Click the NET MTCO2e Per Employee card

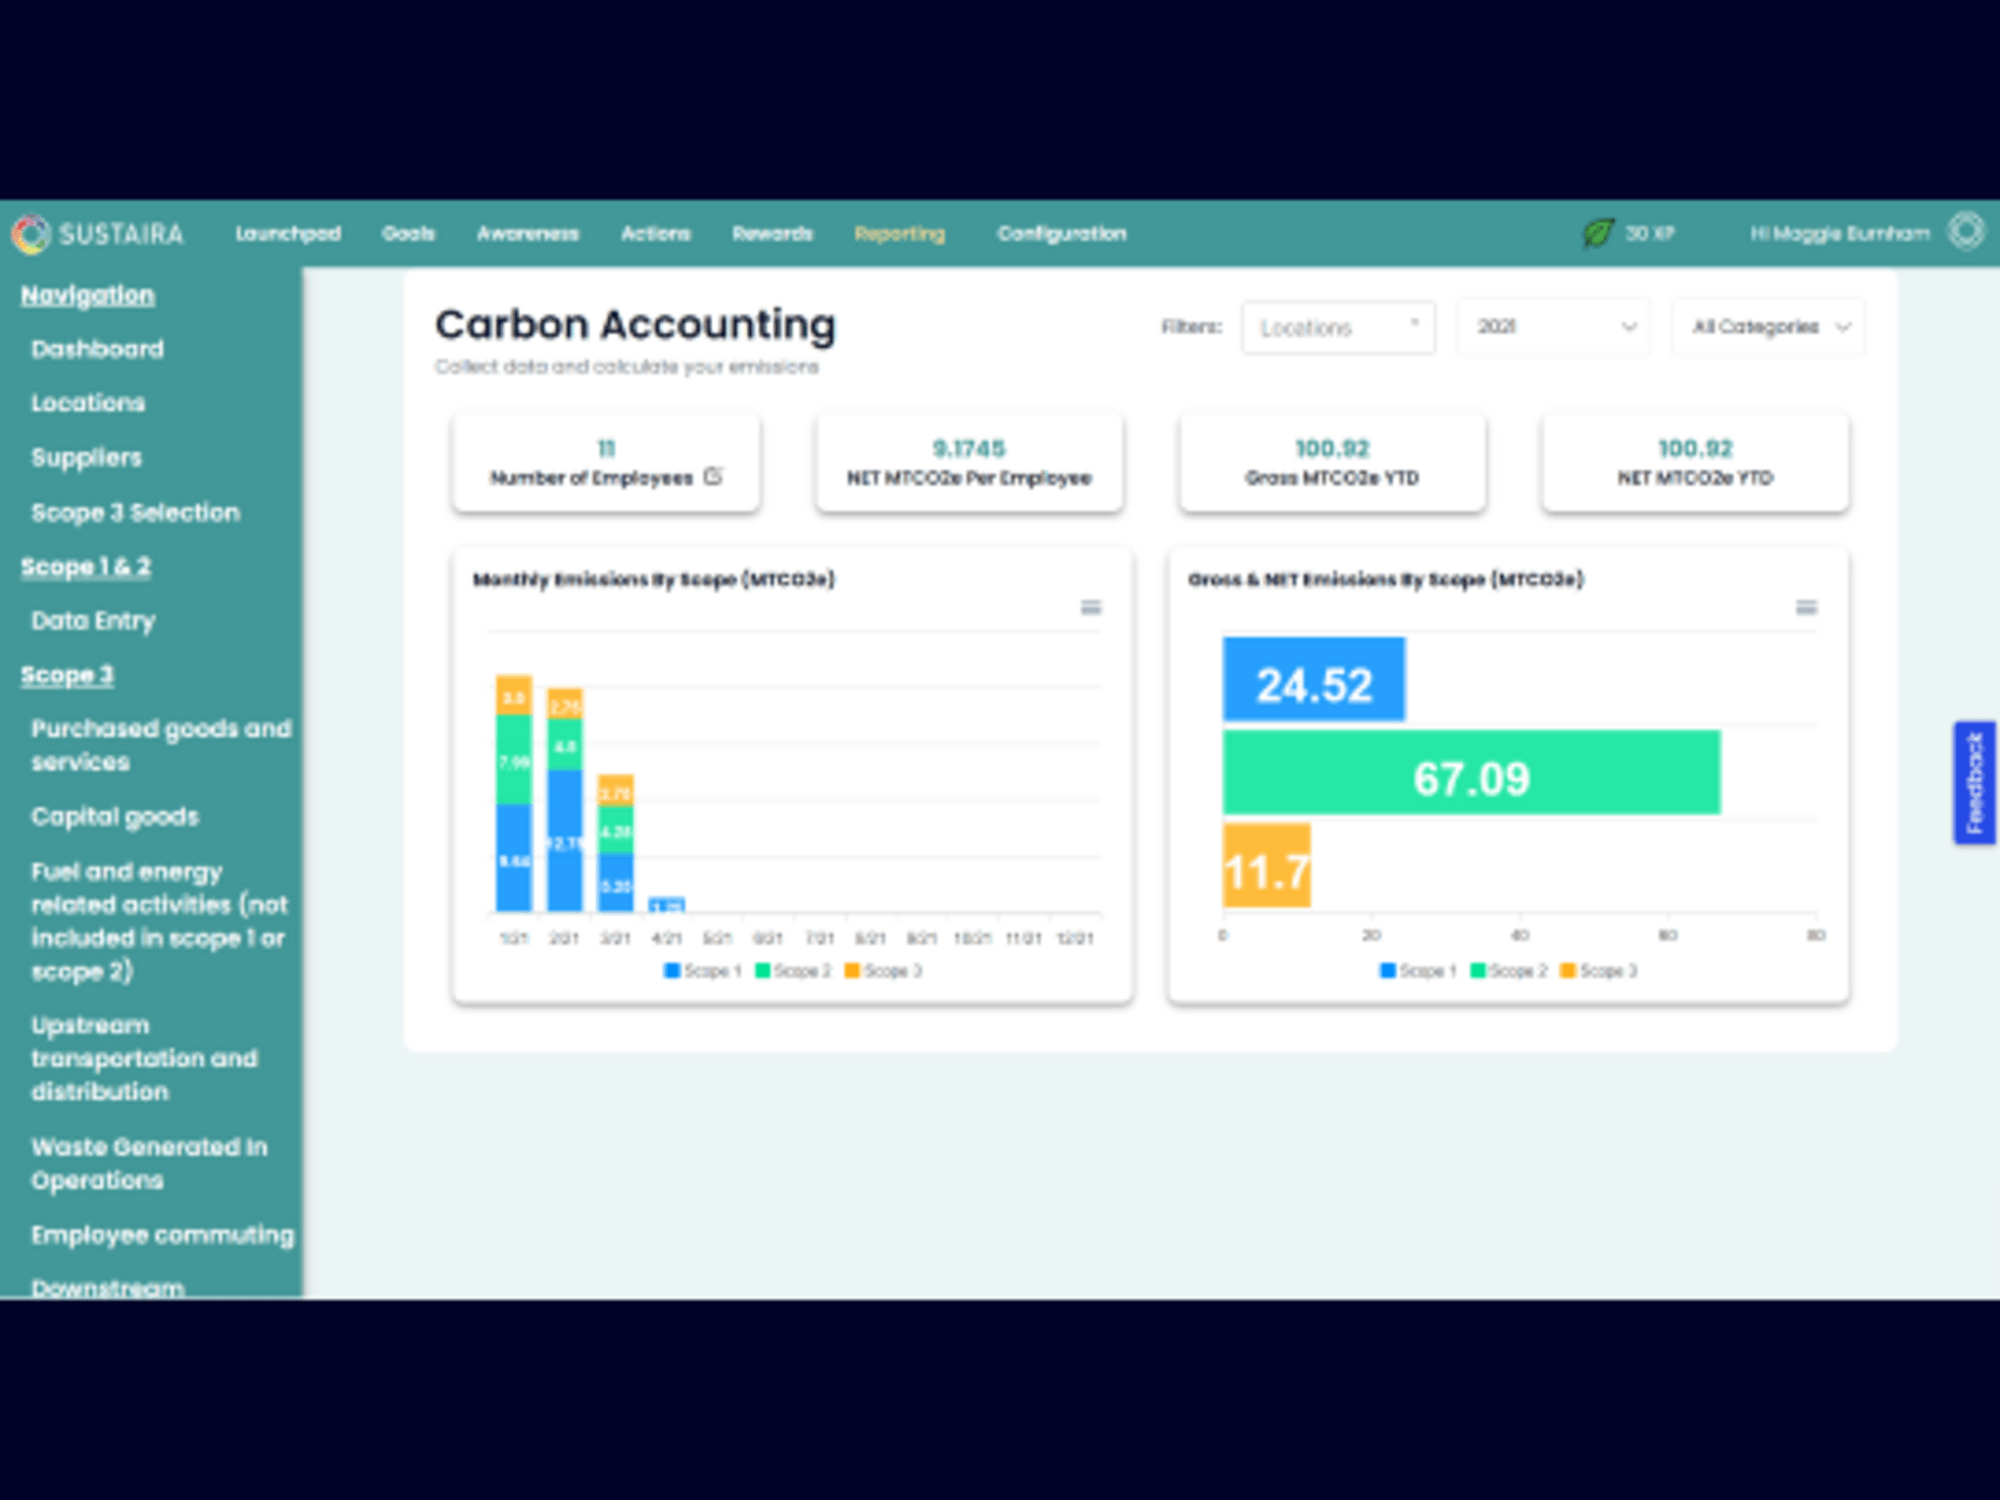969,463
